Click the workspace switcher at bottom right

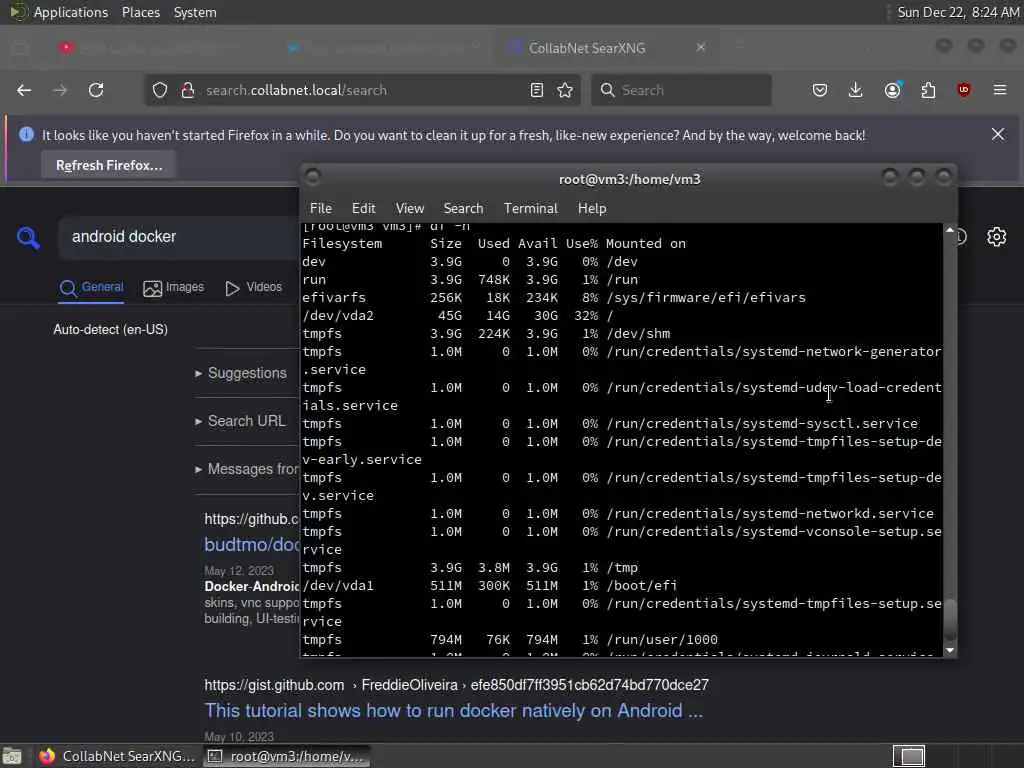pos(909,756)
